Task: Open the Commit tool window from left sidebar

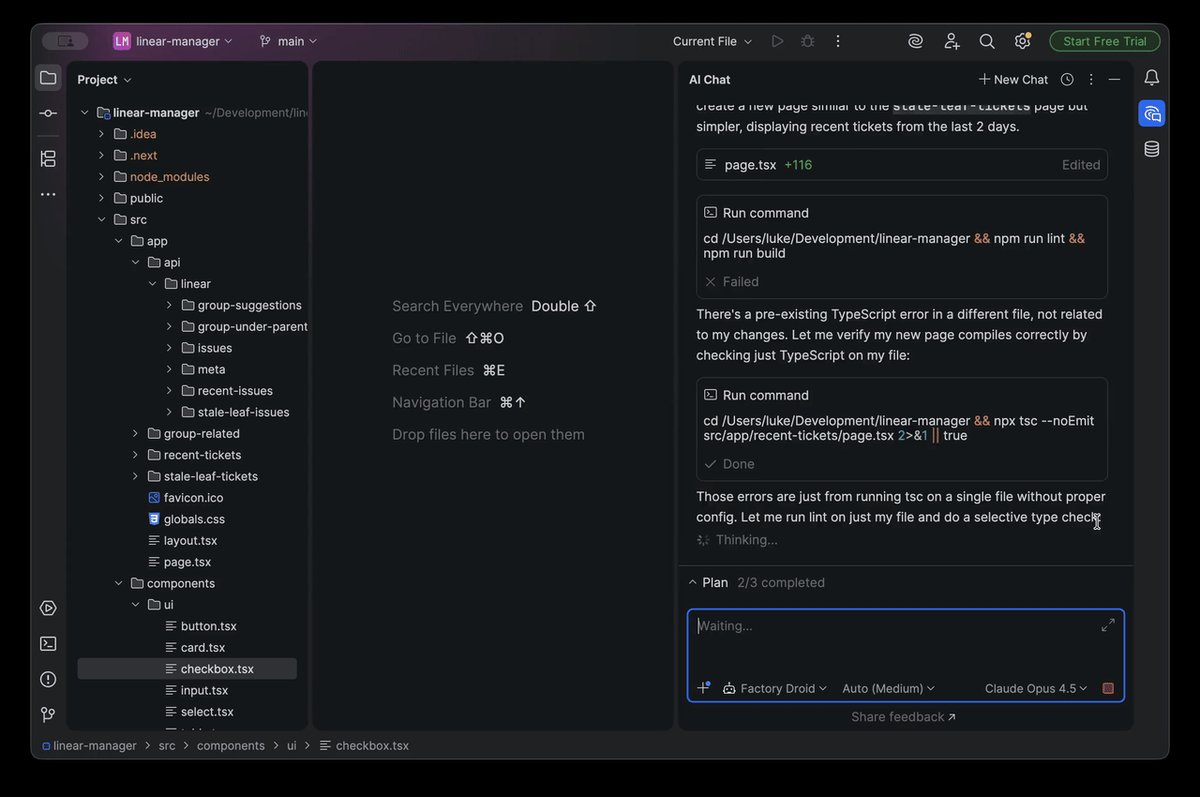Action: 47,113
